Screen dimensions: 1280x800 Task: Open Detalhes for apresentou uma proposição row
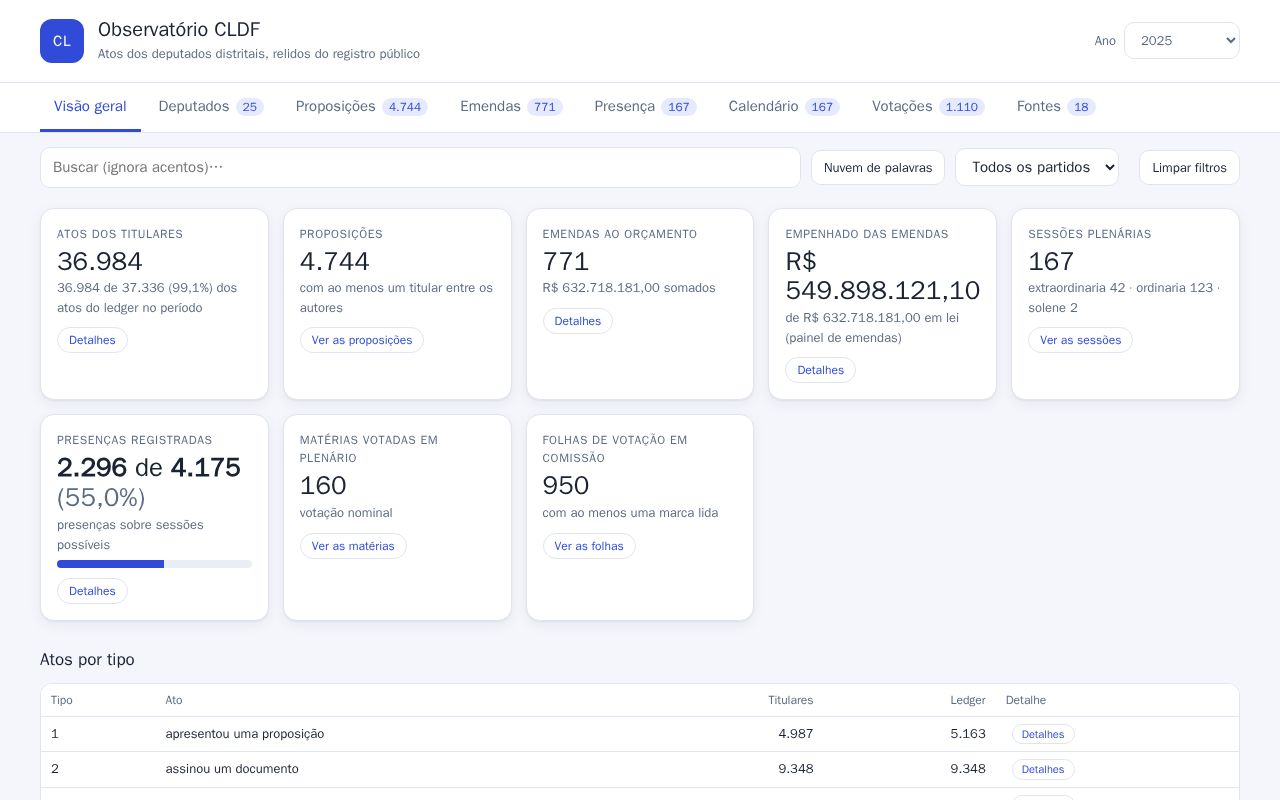pyautogui.click(x=1043, y=734)
